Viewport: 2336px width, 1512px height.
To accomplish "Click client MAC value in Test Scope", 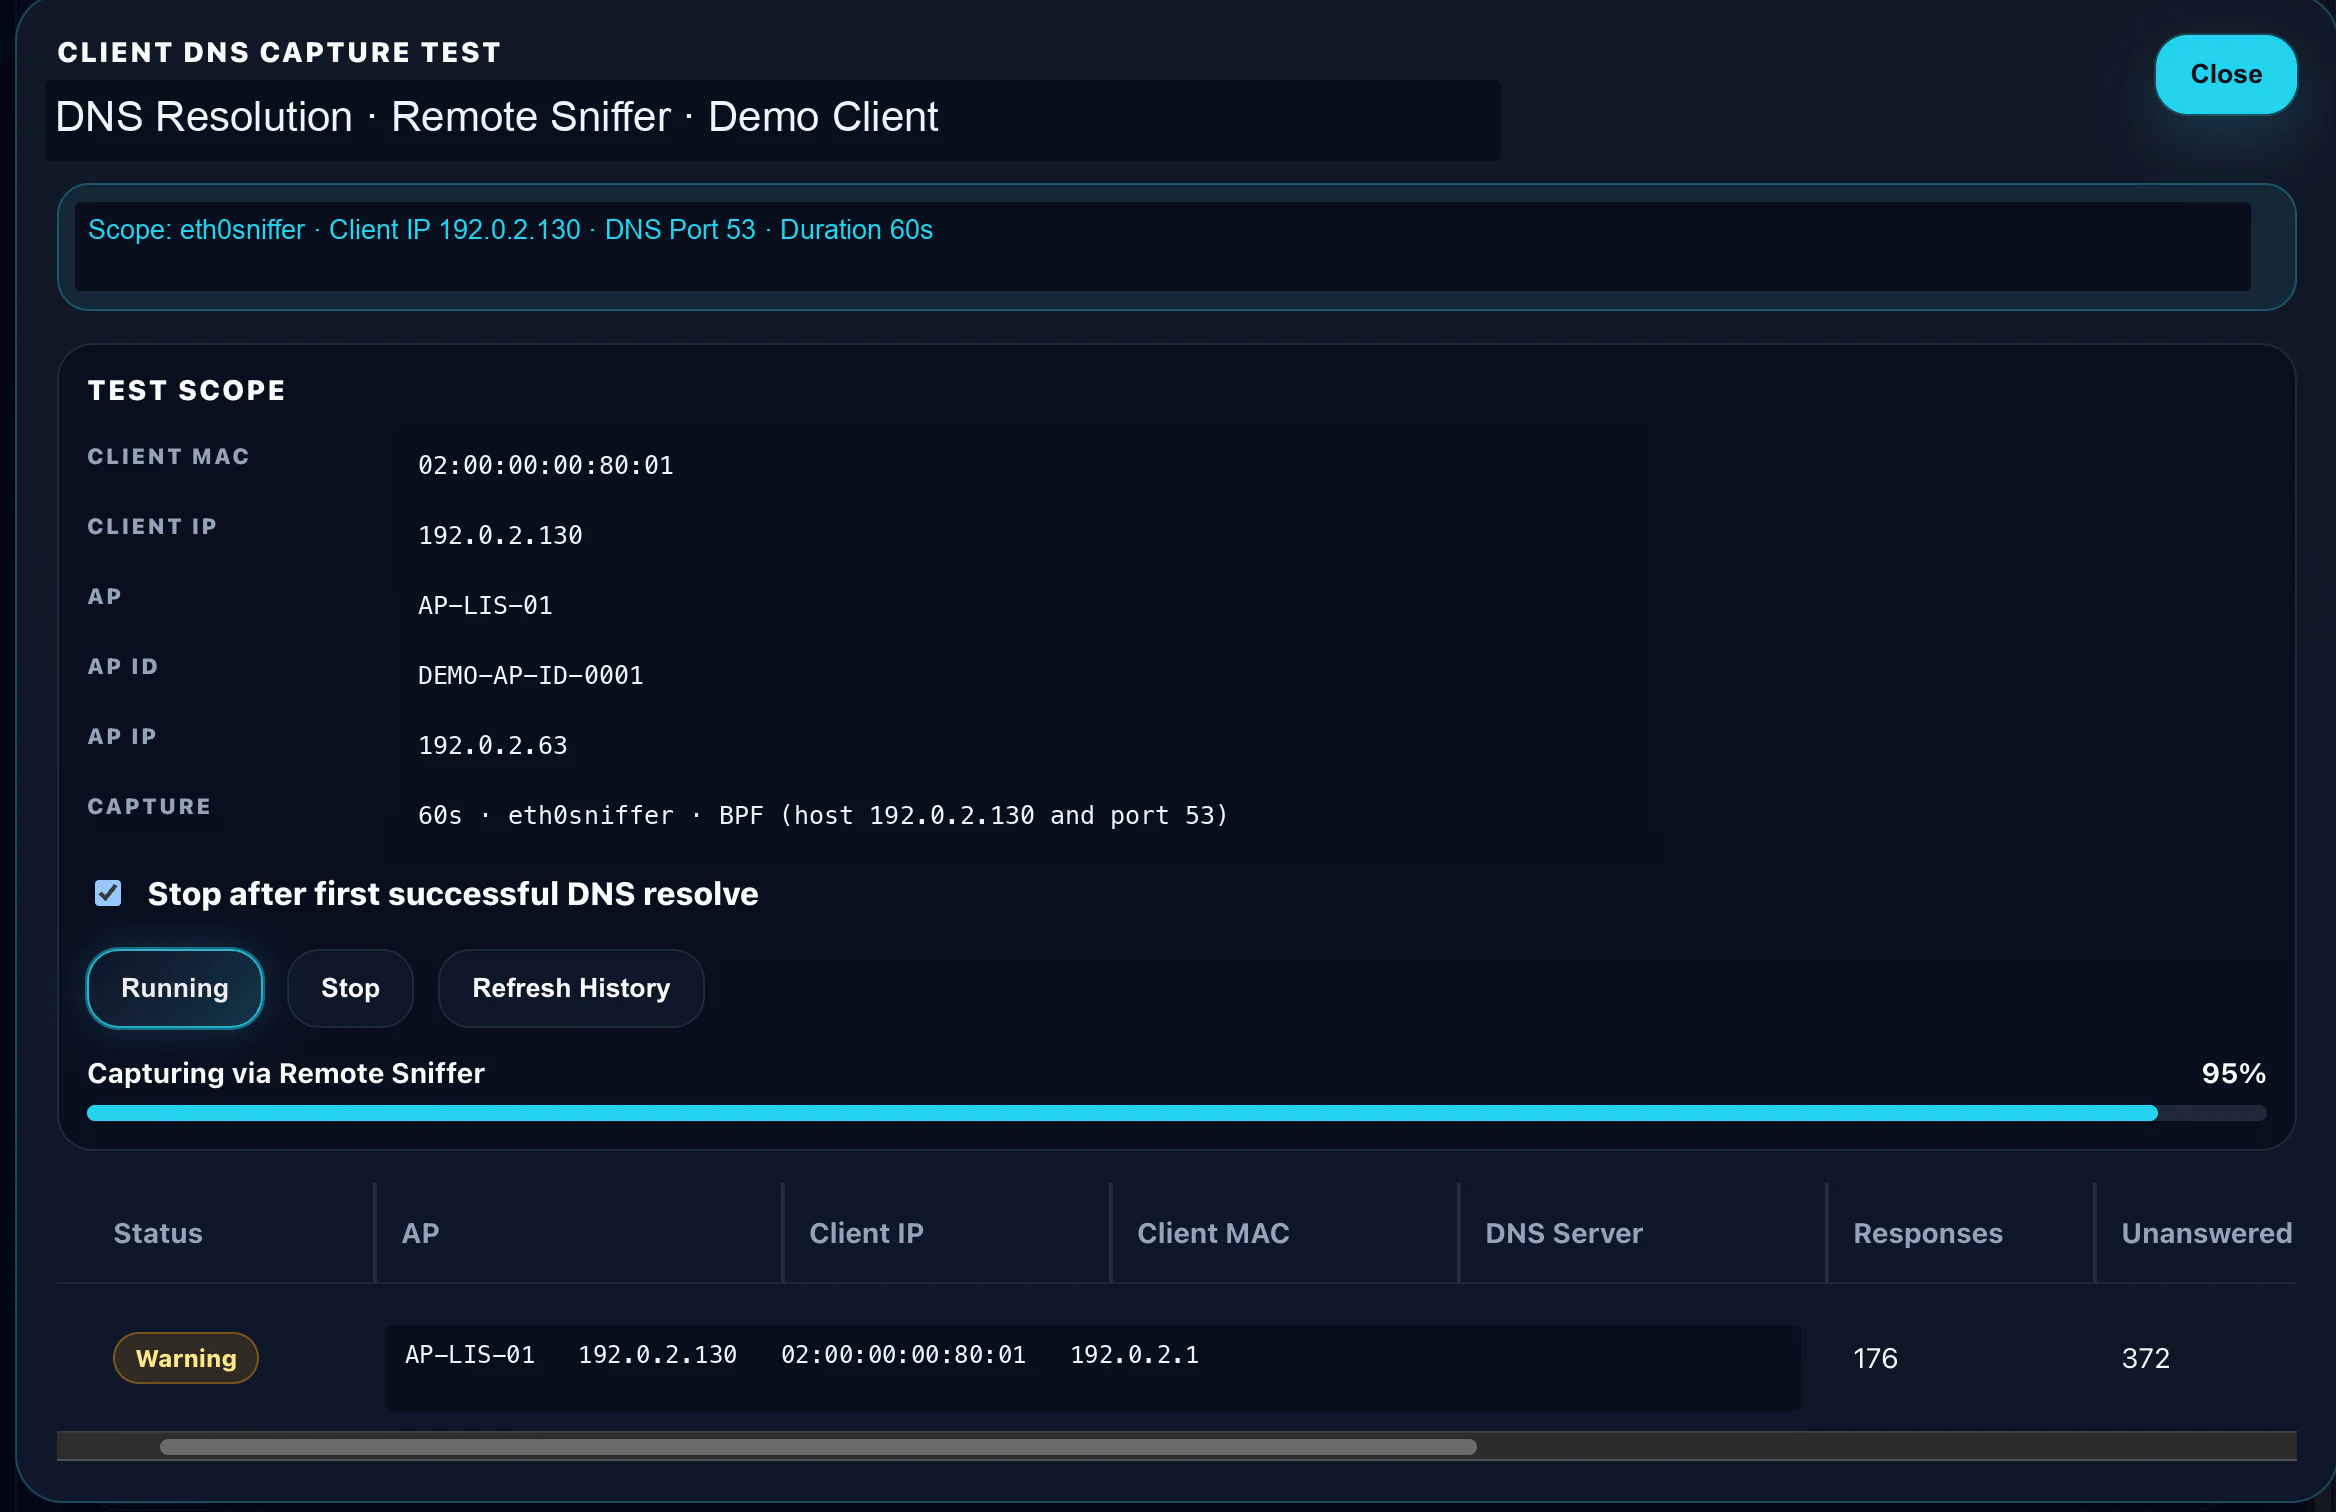I will pos(546,465).
